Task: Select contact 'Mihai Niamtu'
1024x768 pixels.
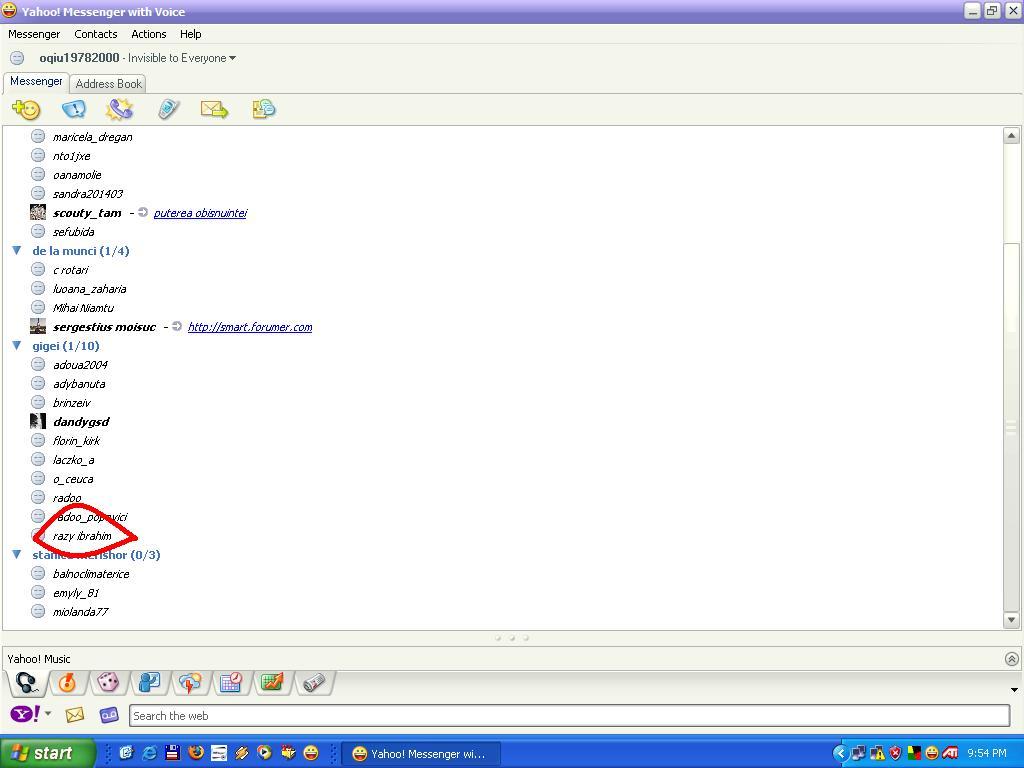Action: 83,308
